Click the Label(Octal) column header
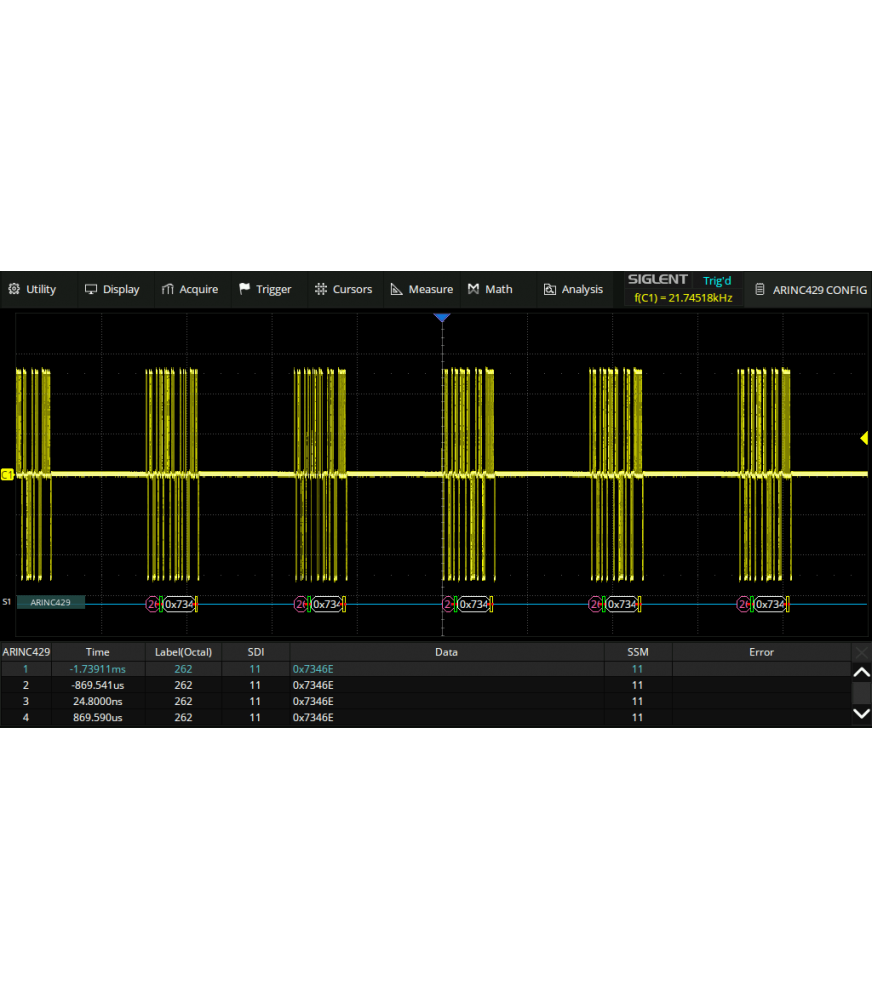This screenshot has width=872, height=1000. 184,652
